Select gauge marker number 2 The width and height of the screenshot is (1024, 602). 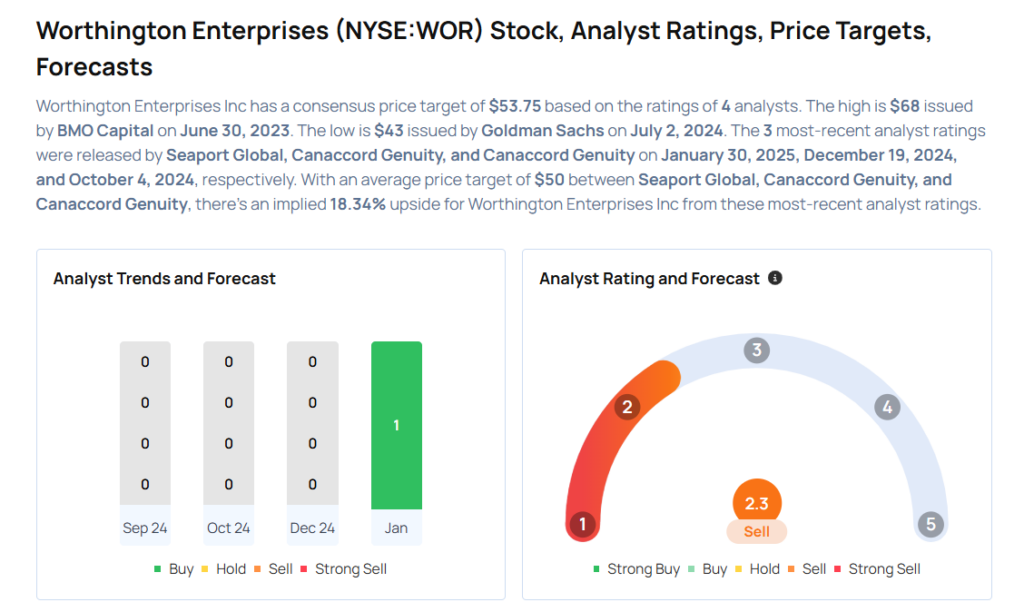(627, 407)
